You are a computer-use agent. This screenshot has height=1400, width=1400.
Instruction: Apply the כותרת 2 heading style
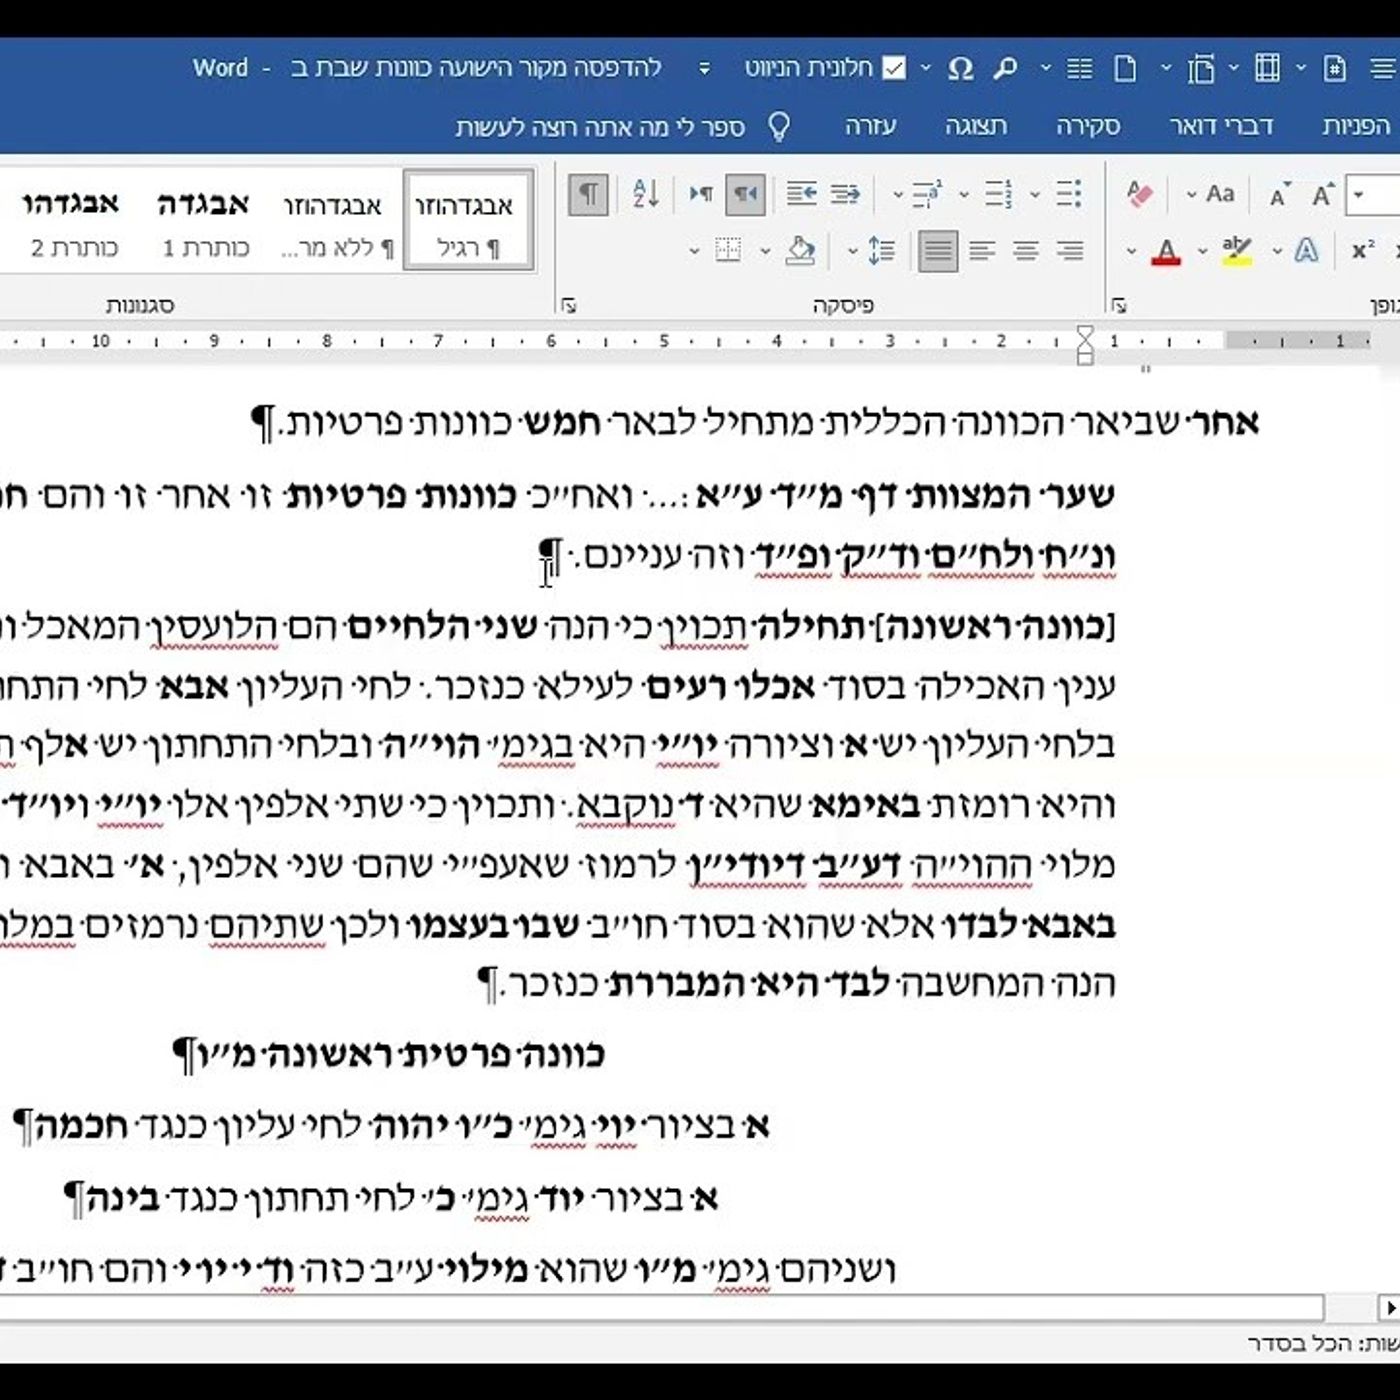point(72,222)
